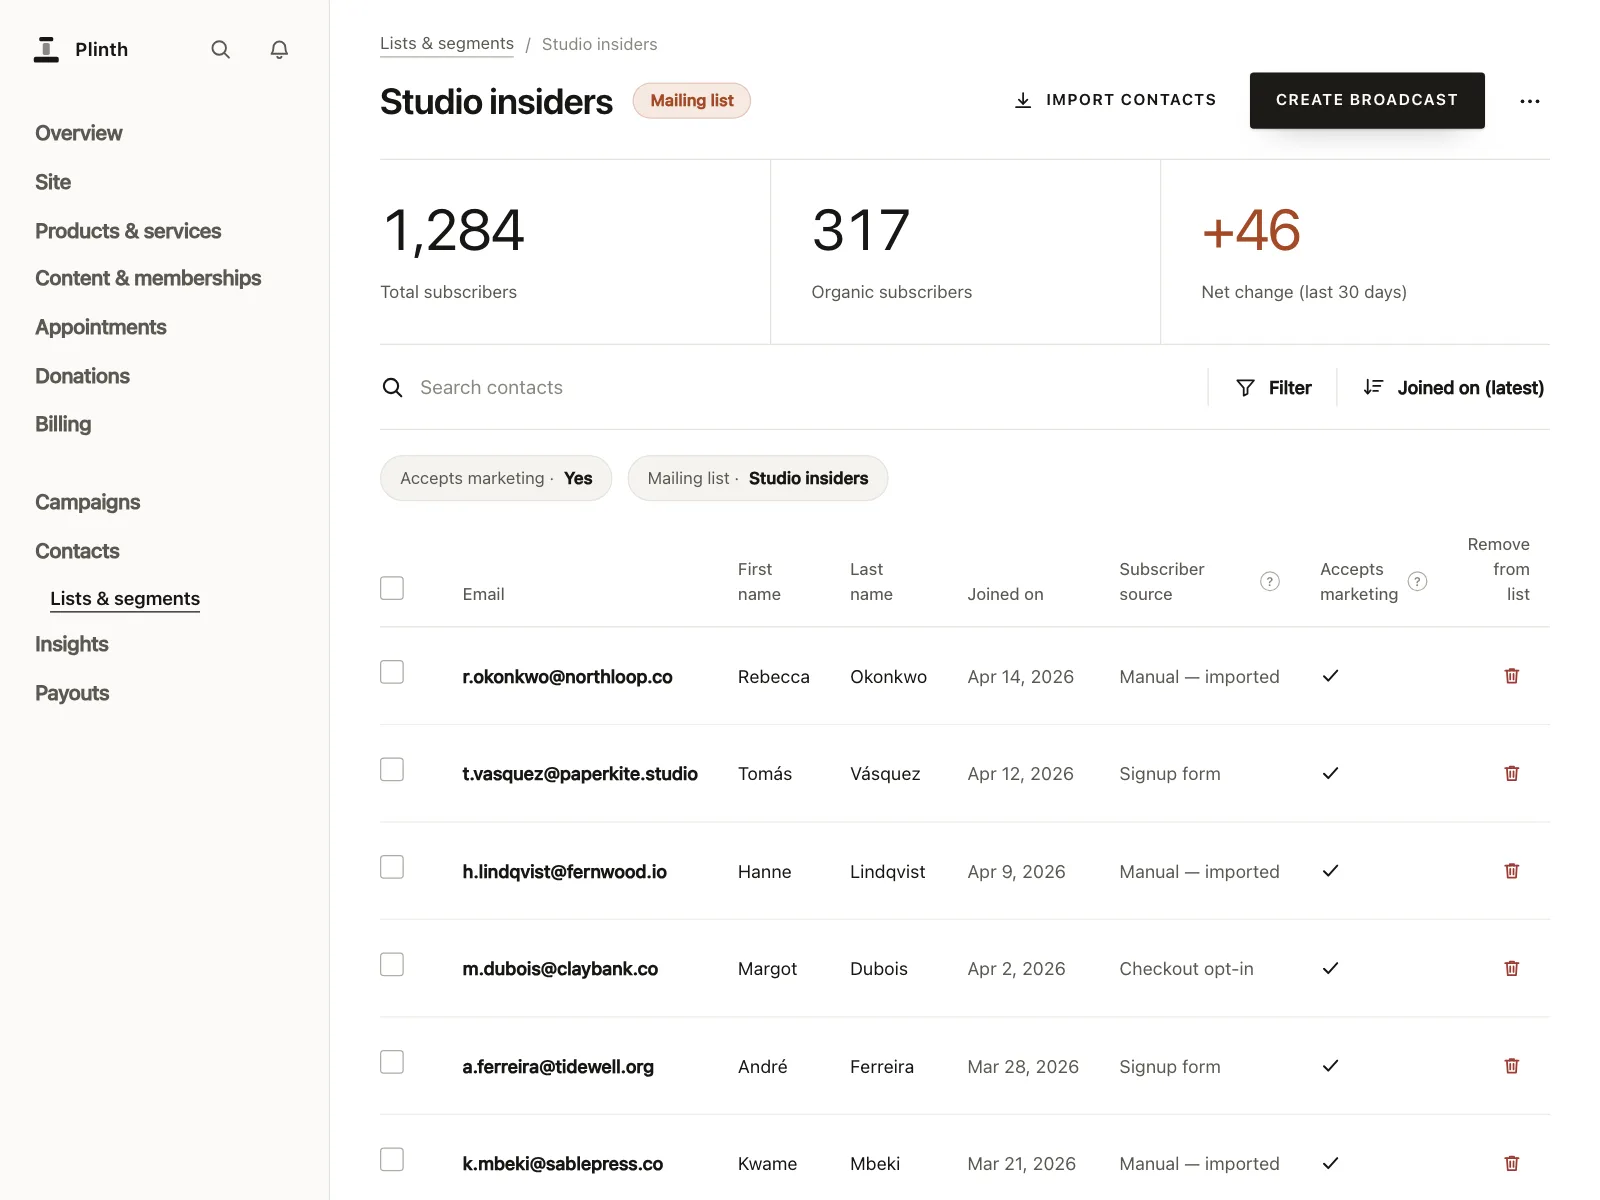1600x1200 pixels.
Task: Go to Campaigns
Action: click(x=88, y=502)
